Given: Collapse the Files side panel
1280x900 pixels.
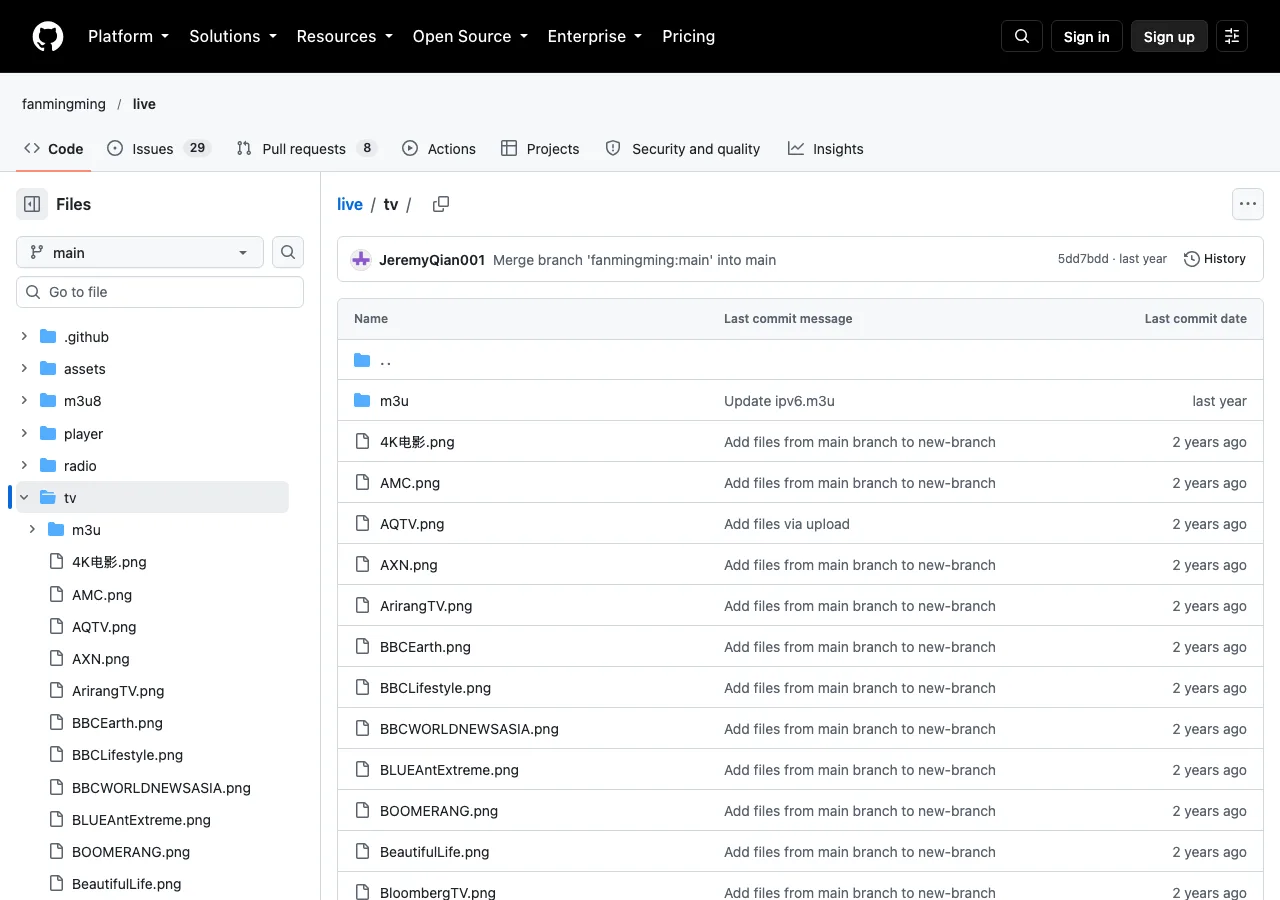Looking at the screenshot, I should tap(32, 204).
